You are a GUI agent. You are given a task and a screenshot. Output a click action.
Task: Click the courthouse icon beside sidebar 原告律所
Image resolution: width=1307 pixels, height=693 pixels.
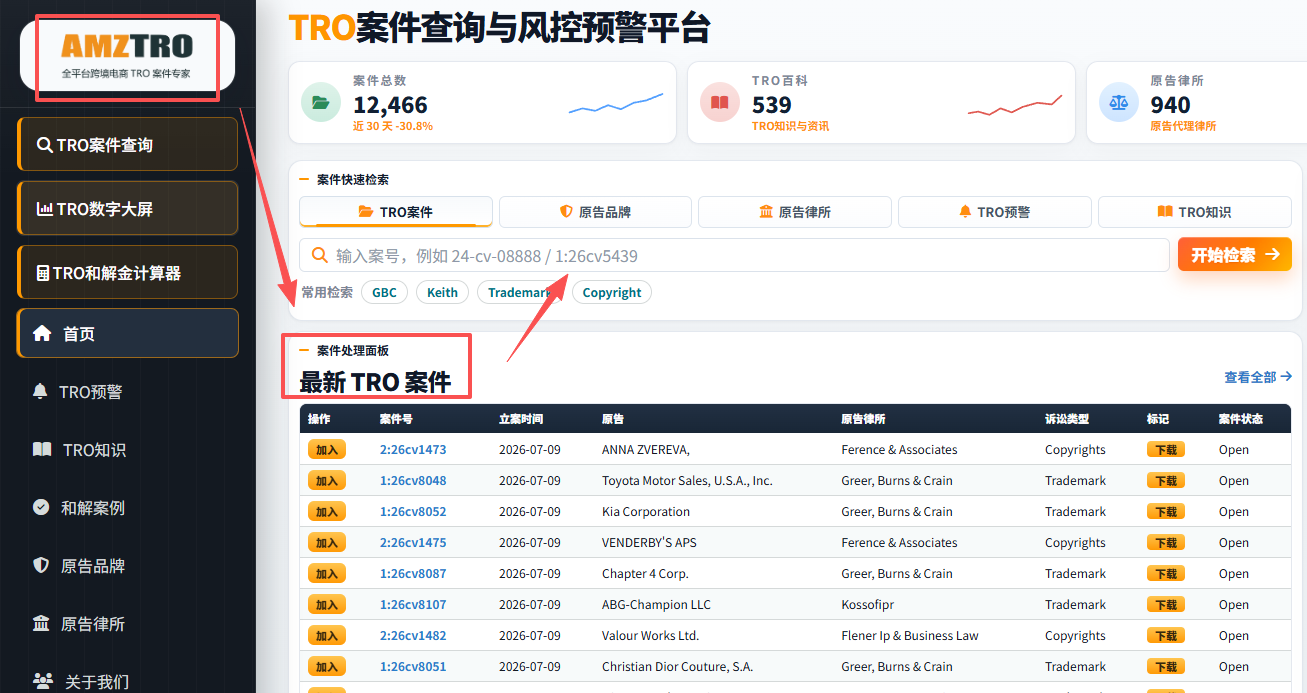point(41,624)
